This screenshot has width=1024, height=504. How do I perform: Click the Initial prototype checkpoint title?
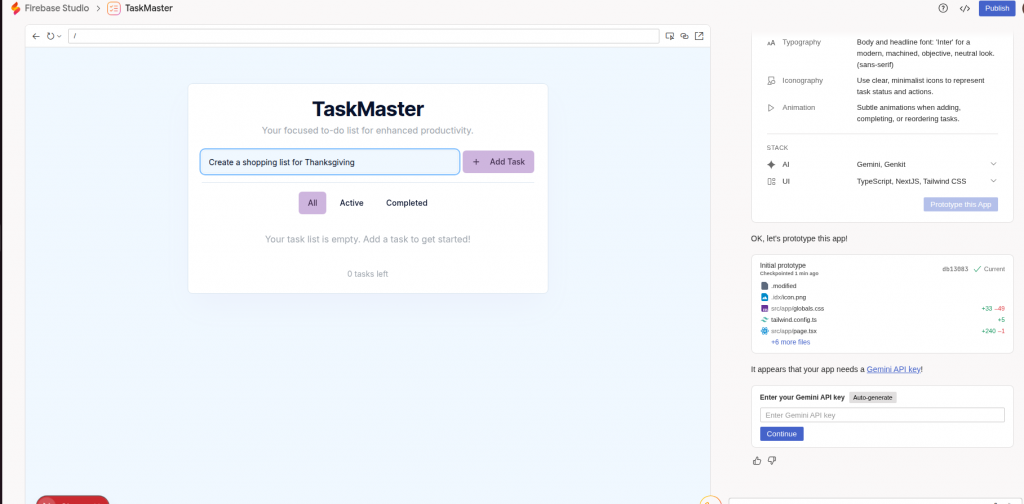[x=783, y=266]
